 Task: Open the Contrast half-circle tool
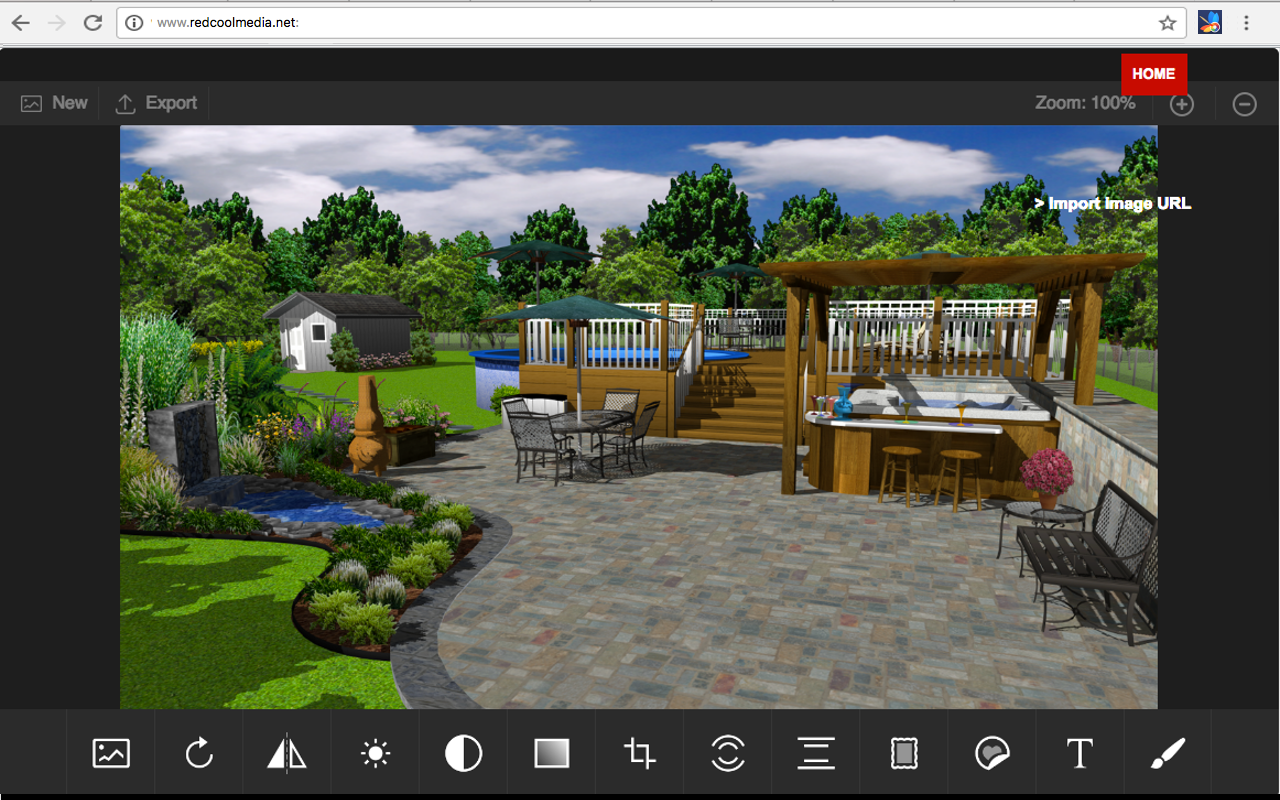pos(463,753)
